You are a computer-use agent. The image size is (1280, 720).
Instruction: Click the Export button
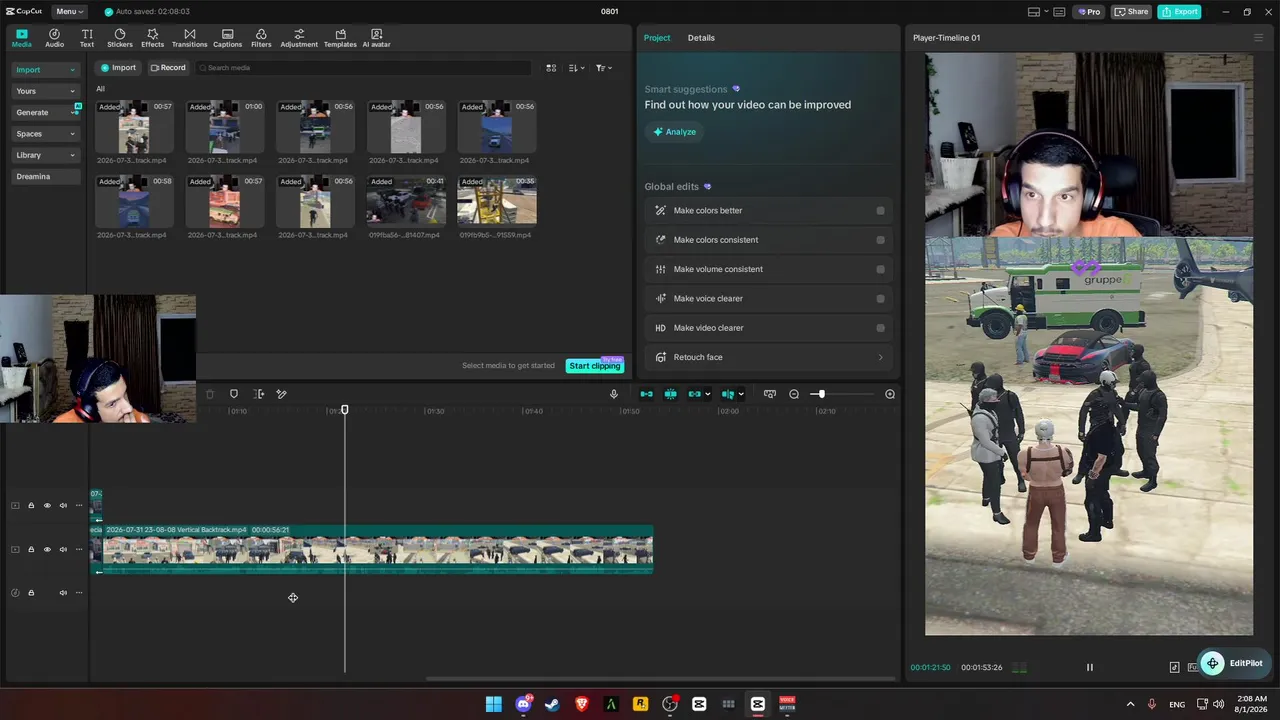1179,12
